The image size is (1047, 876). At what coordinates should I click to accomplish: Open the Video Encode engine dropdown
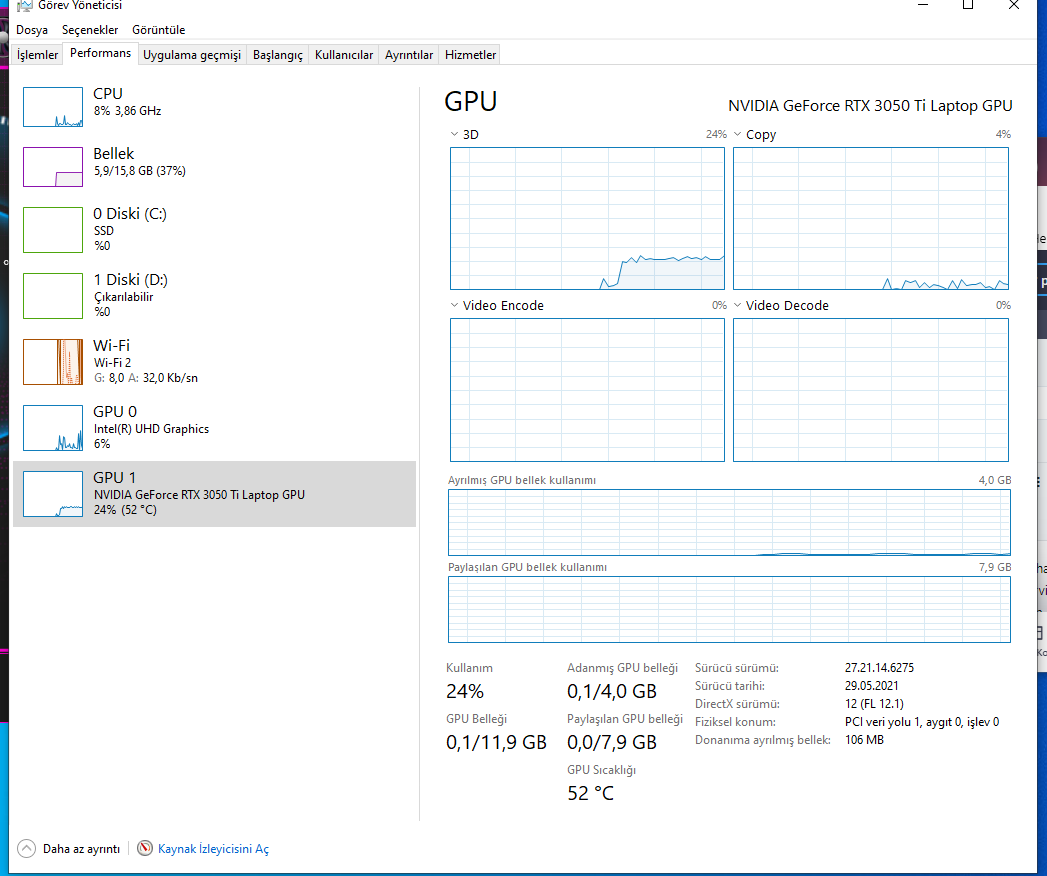click(x=455, y=305)
